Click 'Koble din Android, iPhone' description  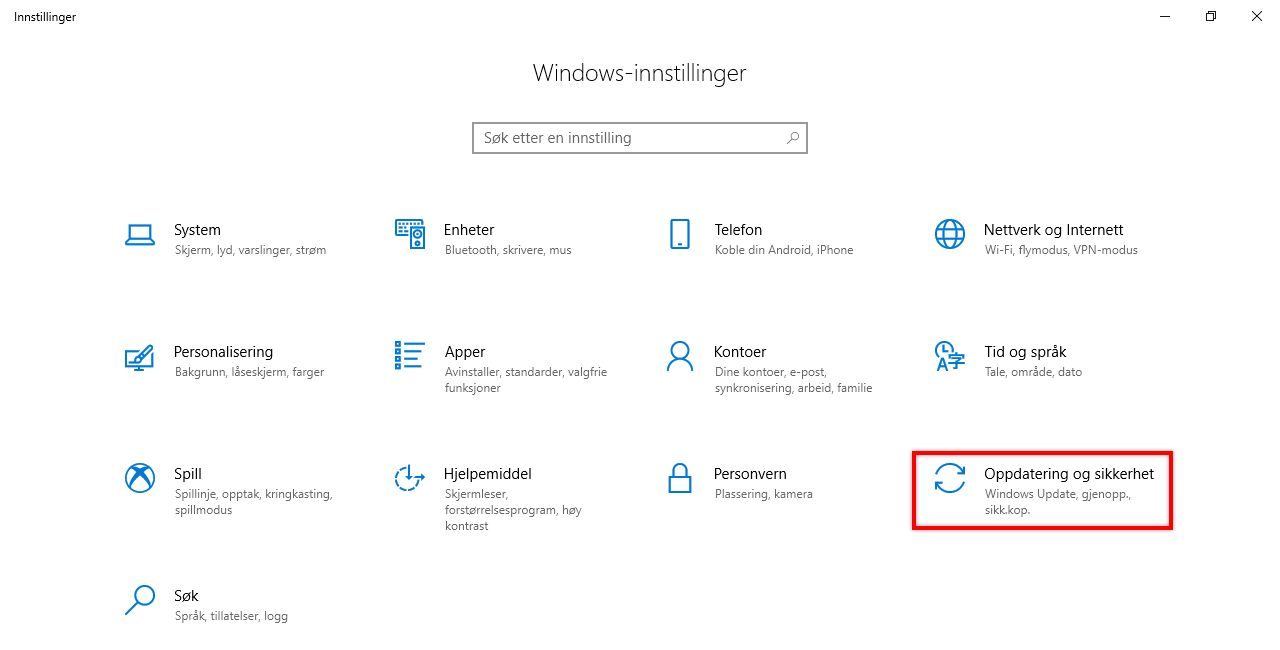(784, 250)
